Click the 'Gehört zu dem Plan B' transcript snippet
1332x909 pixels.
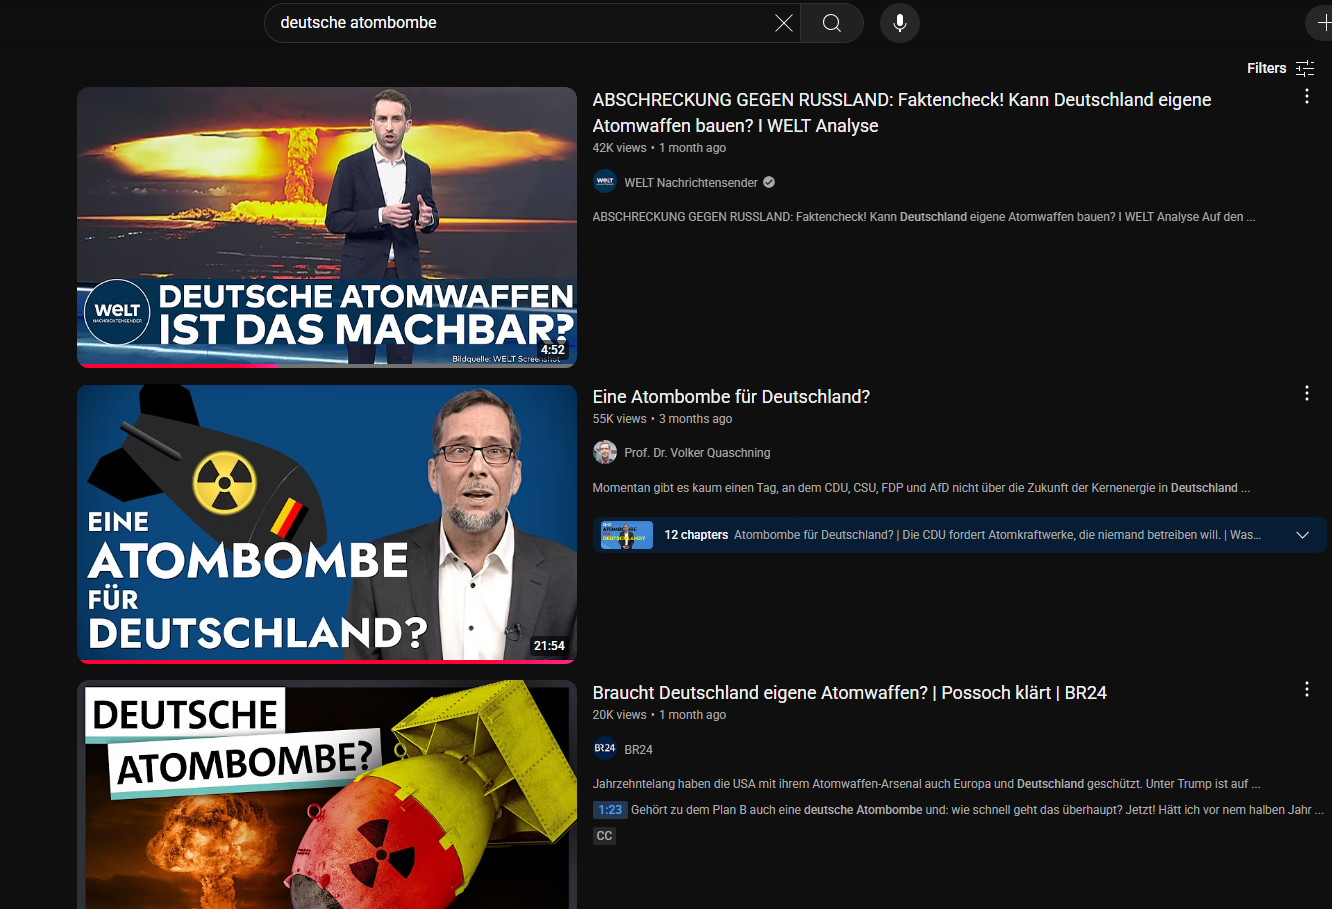pyautogui.click(x=977, y=810)
